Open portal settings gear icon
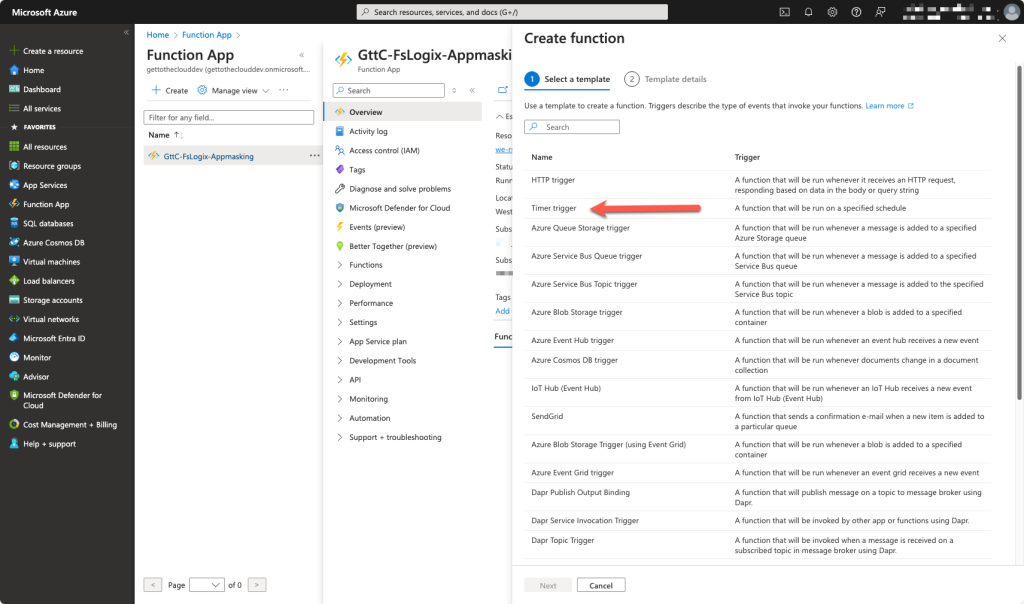Image resolution: width=1024 pixels, height=604 pixels. (832, 12)
